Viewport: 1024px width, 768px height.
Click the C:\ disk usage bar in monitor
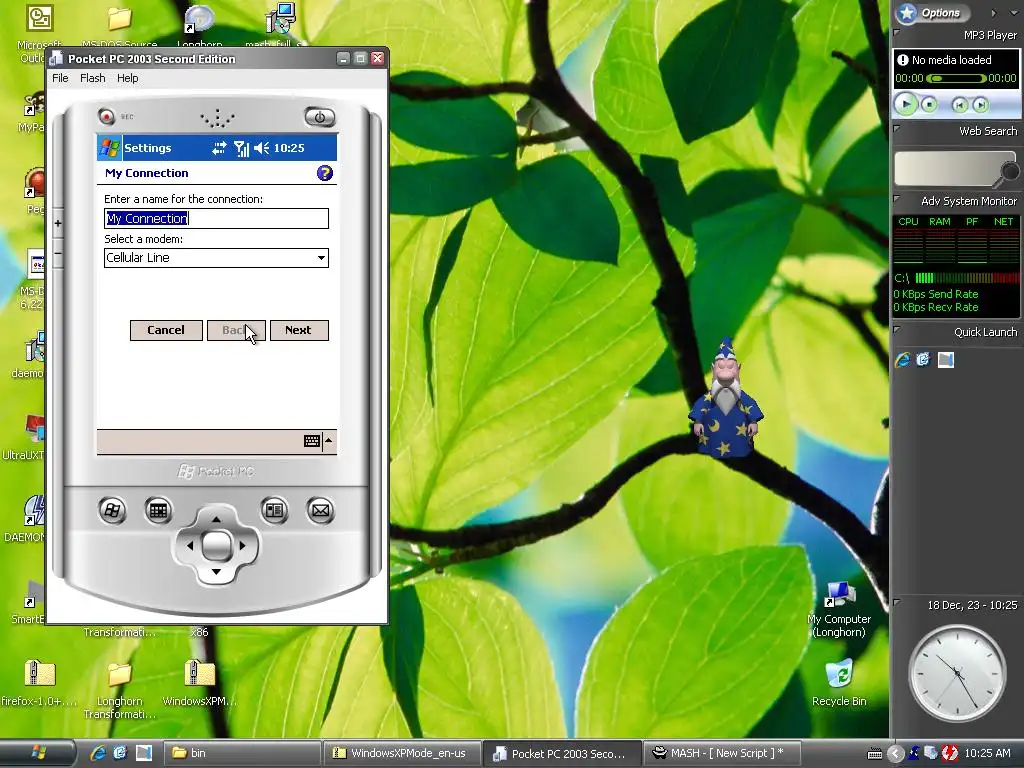pyautogui.click(x=967, y=278)
